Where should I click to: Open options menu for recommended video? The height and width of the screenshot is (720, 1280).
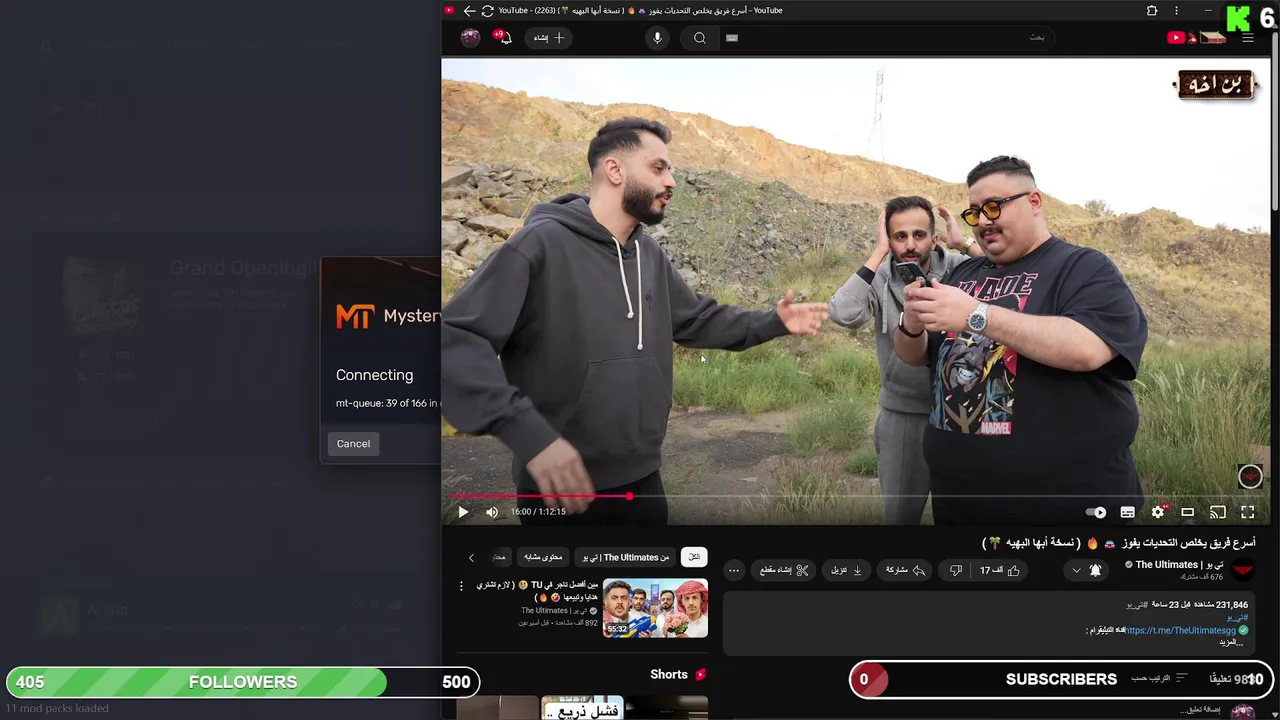coord(461,586)
